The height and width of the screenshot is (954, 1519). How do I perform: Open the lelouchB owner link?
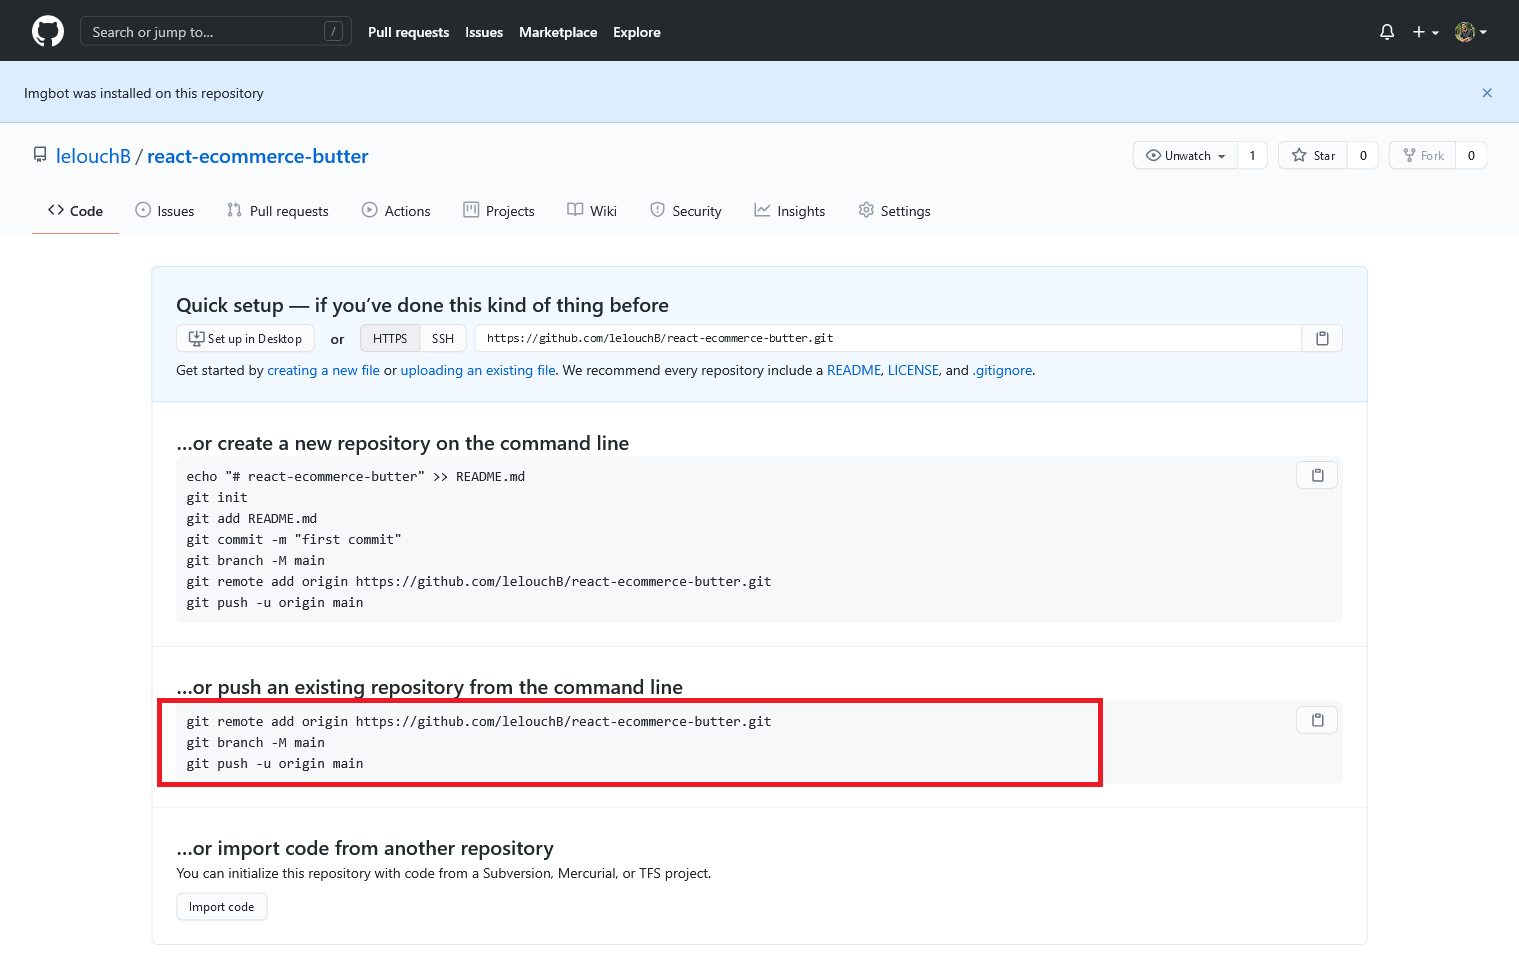pyautogui.click(x=93, y=156)
